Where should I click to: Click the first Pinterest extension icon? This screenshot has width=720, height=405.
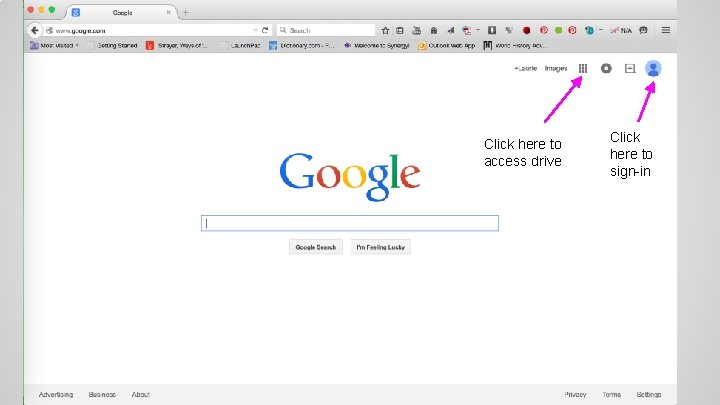[544, 30]
